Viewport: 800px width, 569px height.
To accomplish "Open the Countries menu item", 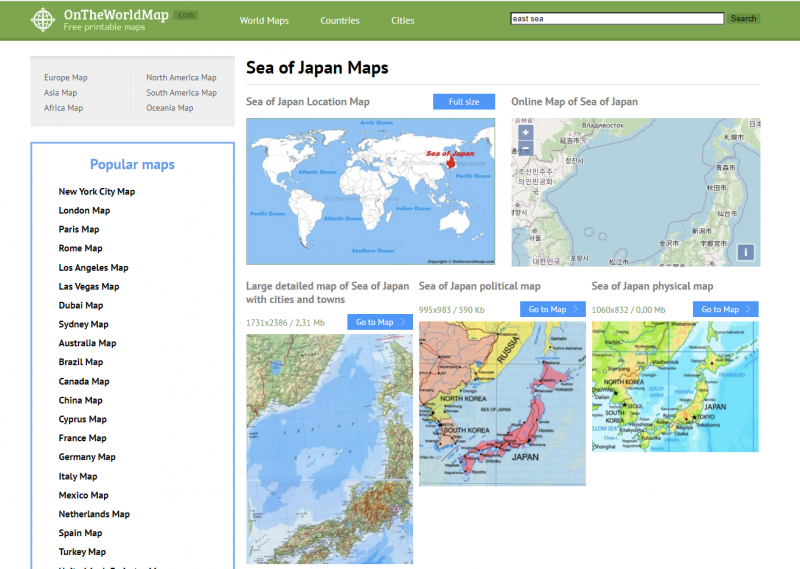I will point(340,20).
